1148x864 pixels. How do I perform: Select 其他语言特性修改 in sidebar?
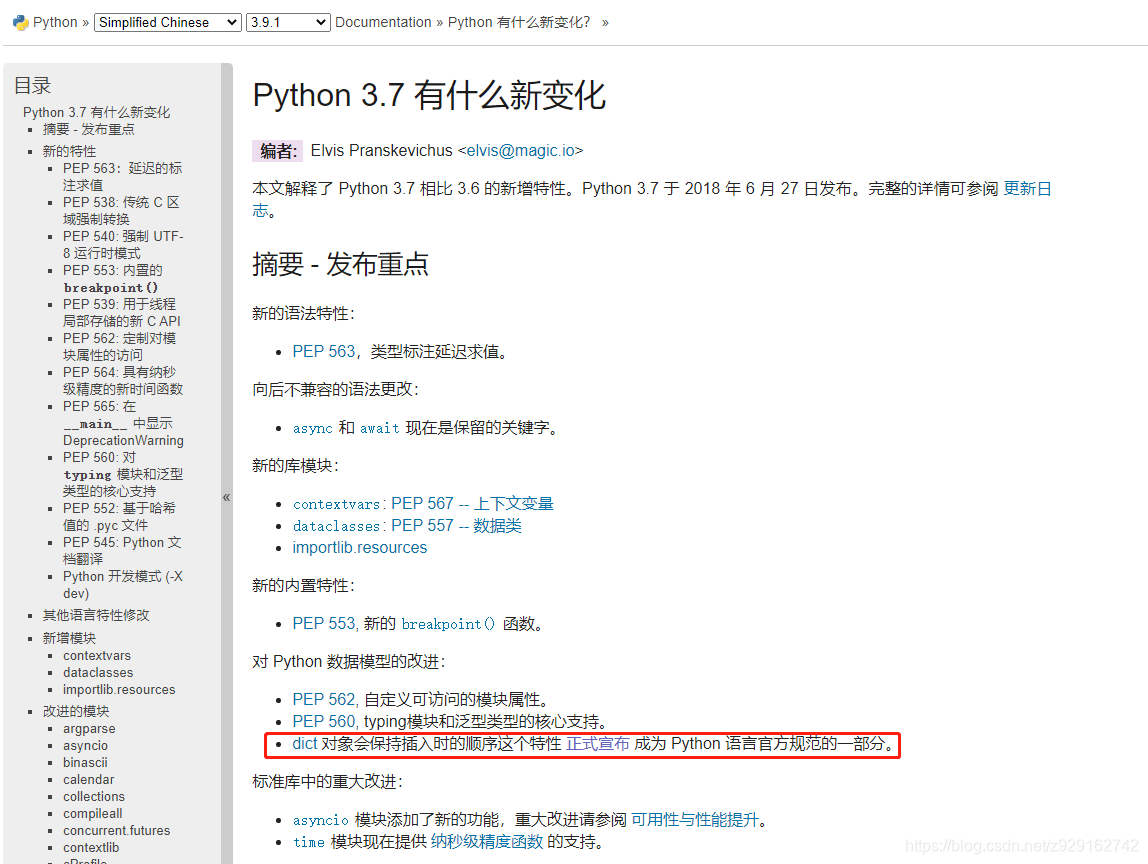pos(96,615)
